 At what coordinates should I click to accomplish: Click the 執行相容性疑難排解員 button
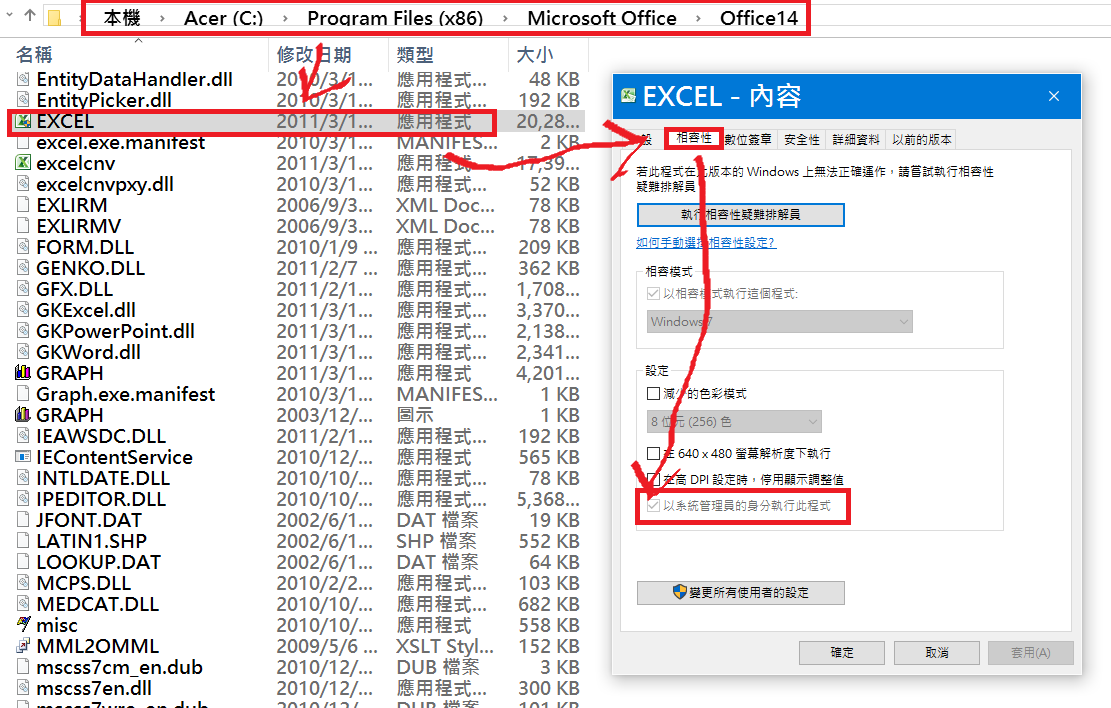(740, 215)
